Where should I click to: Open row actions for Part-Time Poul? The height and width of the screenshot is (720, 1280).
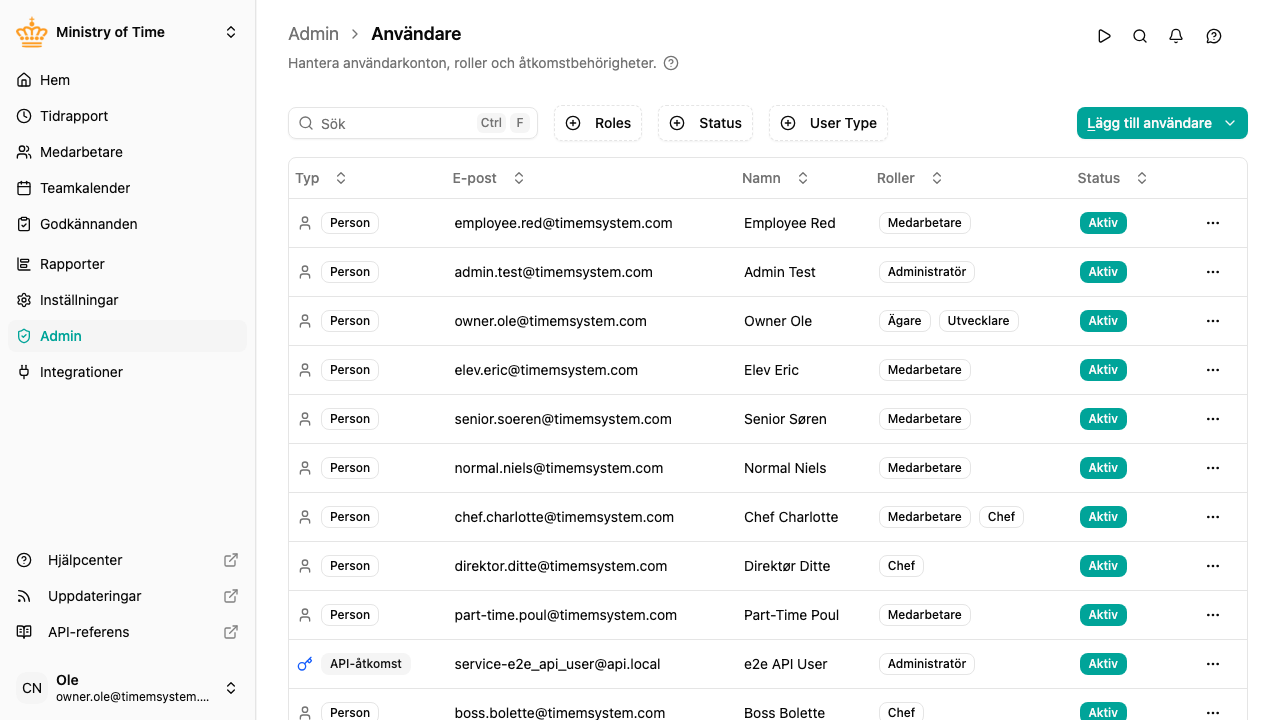[x=1213, y=615]
